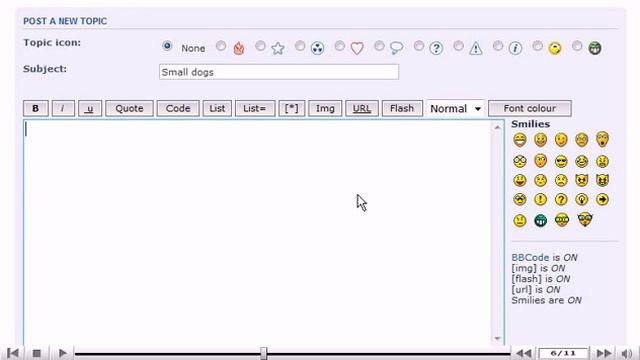Select the info topic icon radio
The width and height of the screenshot is (640, 360).
coord(498,46)
